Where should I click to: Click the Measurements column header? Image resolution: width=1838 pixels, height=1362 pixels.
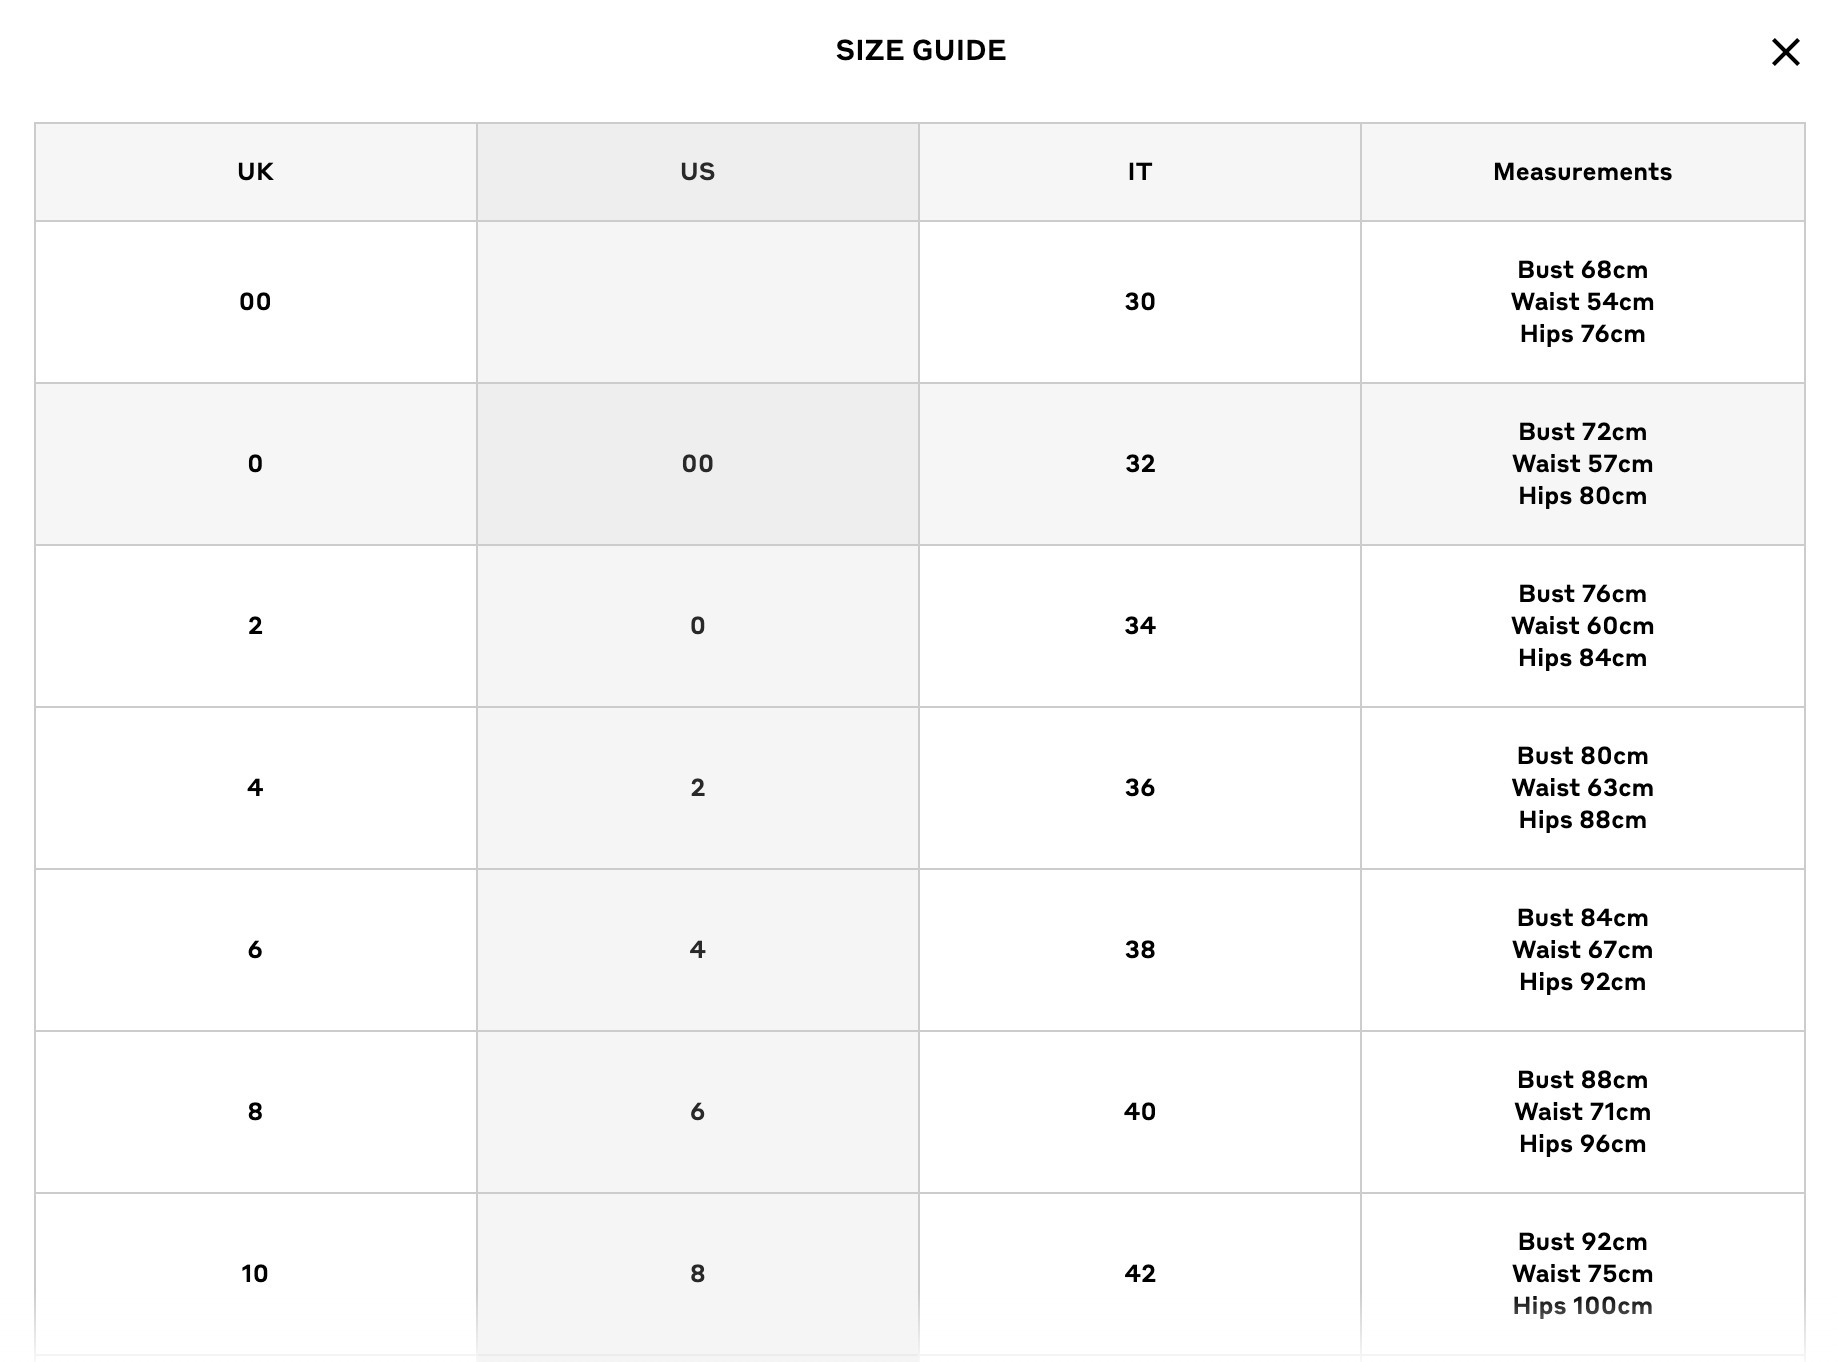(1583, 172)
